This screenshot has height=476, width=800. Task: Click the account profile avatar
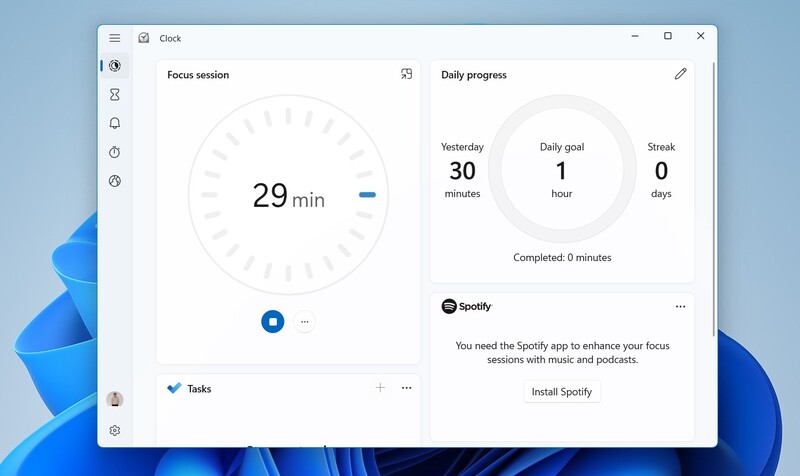coord(115,400)
